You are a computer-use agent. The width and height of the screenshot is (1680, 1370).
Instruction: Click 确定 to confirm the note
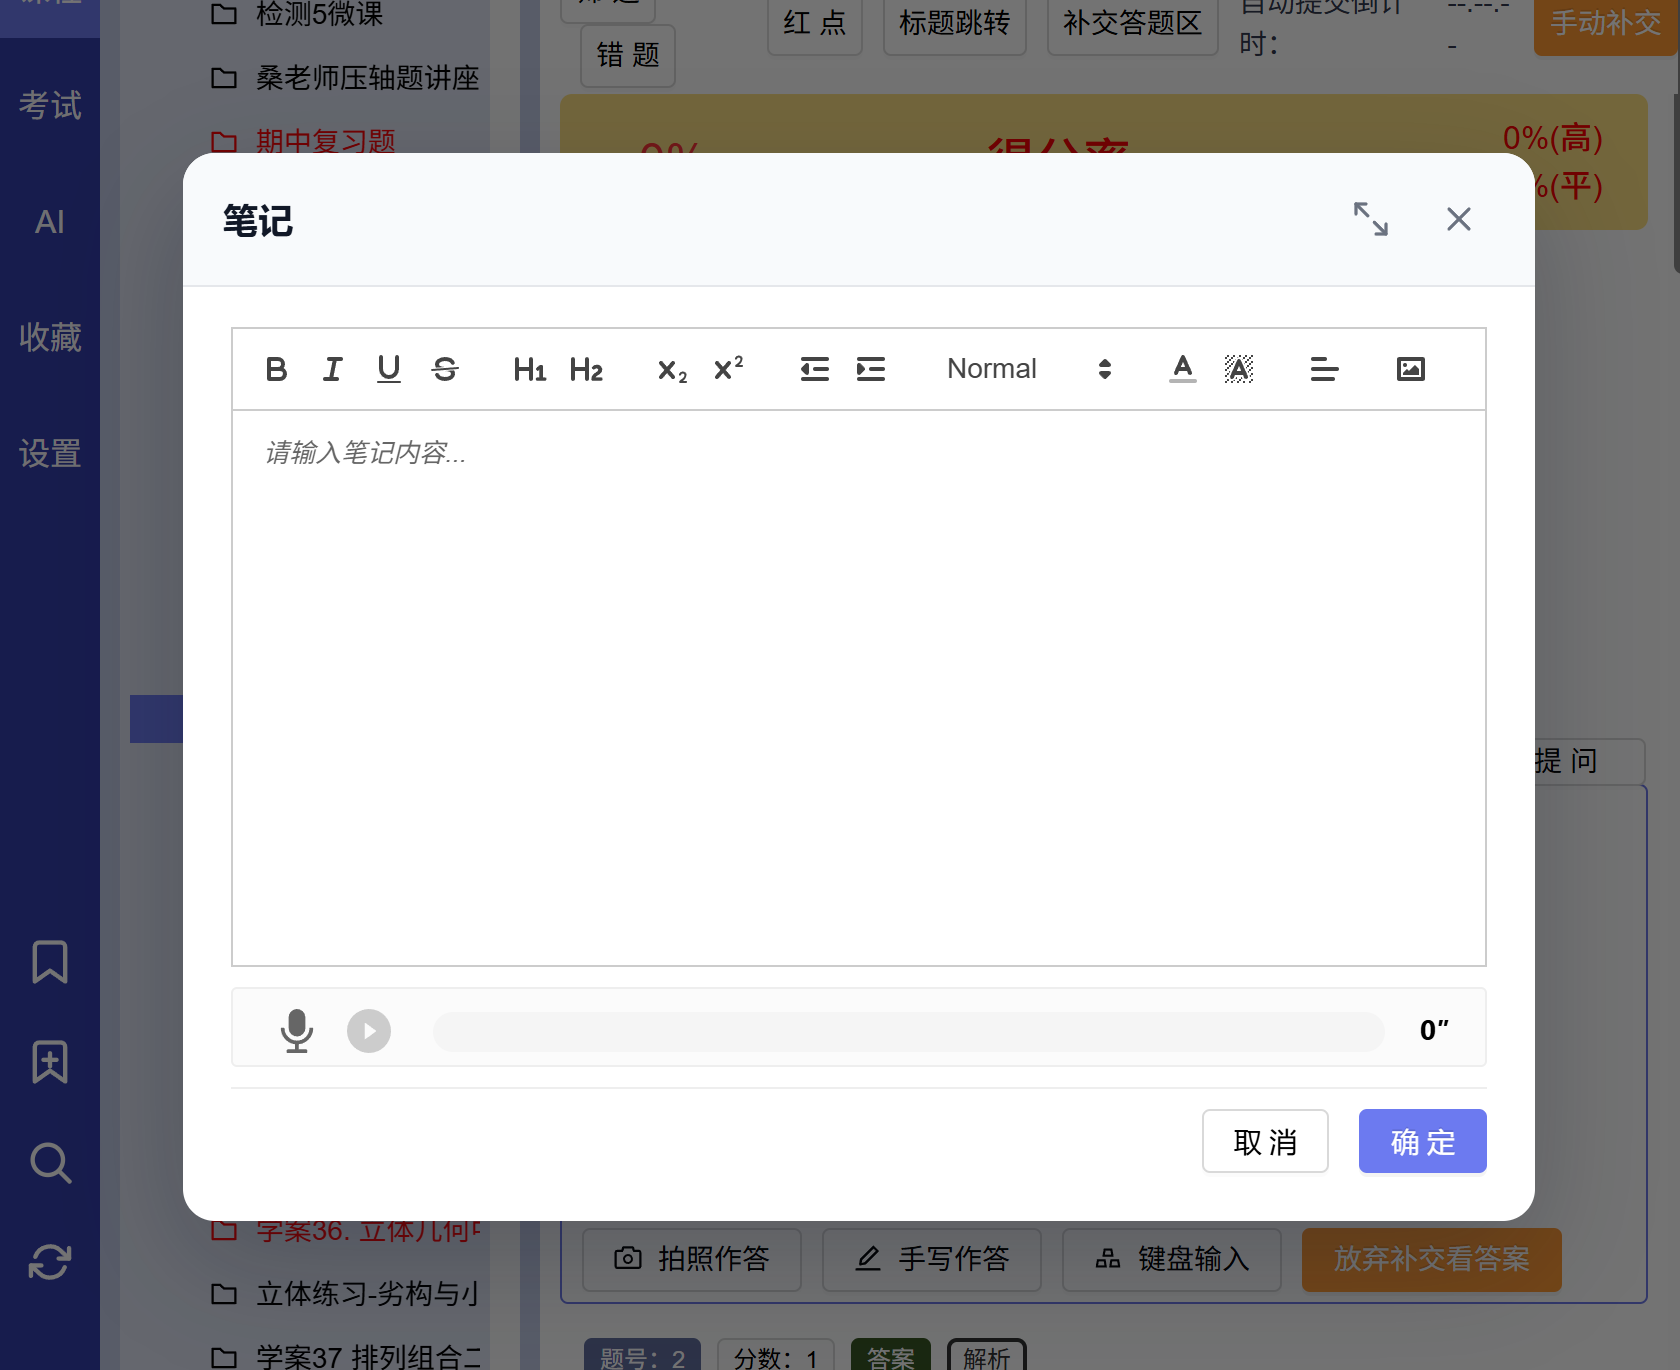click(x=1422, y=1141)
